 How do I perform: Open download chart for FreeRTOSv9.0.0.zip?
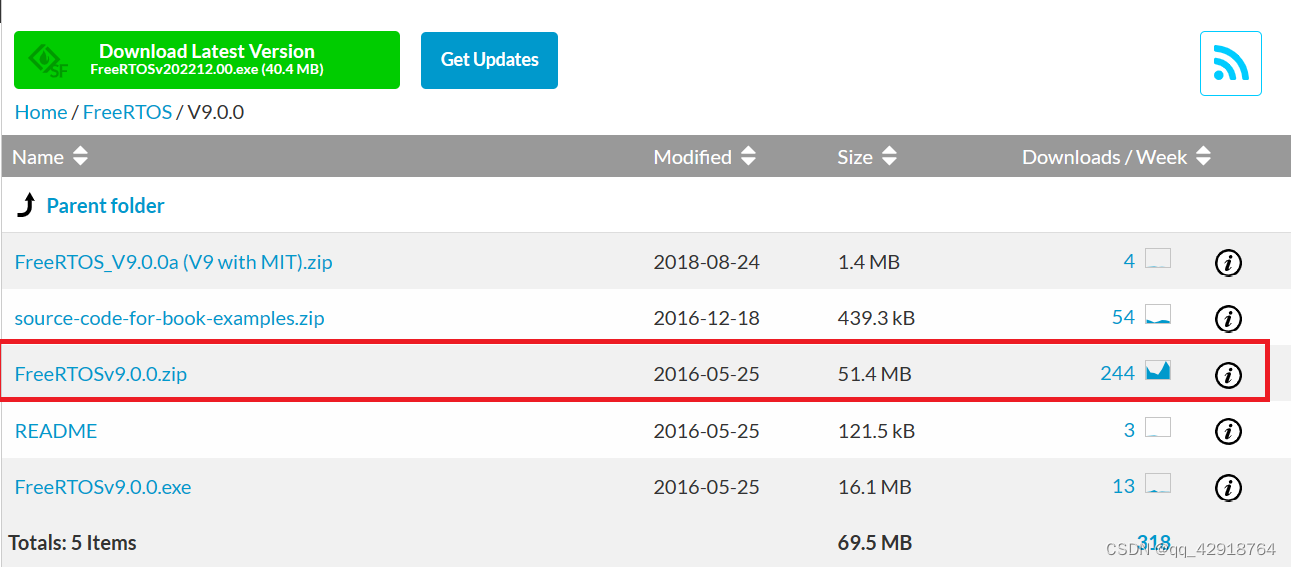(x=1158, y=371)
